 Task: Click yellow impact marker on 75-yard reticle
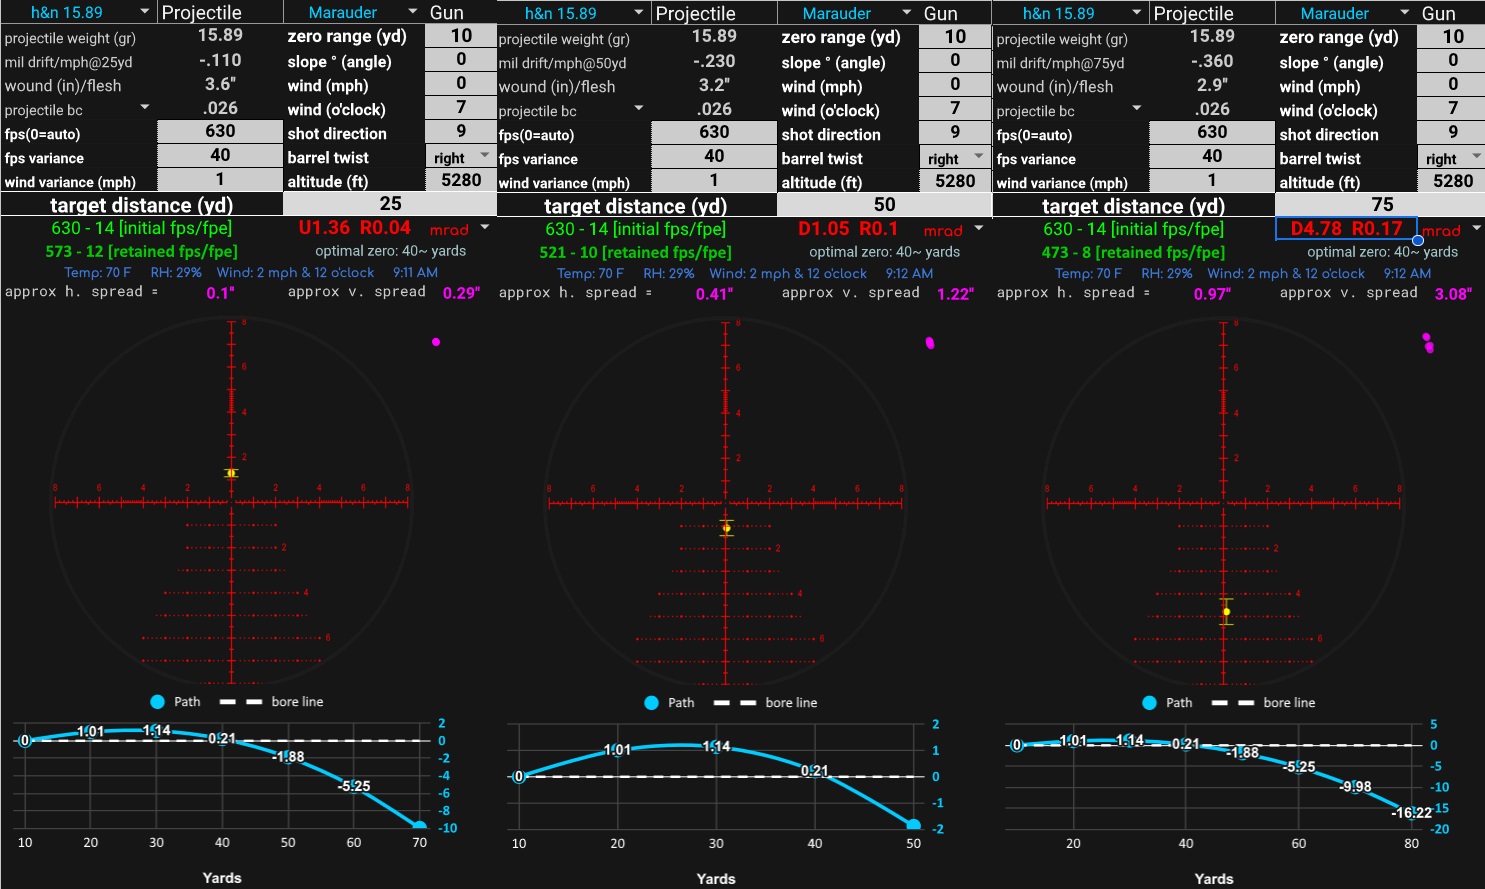[x=1226, y=612]
